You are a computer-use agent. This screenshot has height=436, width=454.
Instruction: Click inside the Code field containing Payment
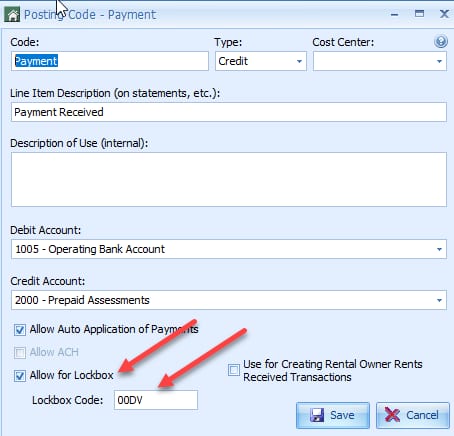click(x=110, y=61)
